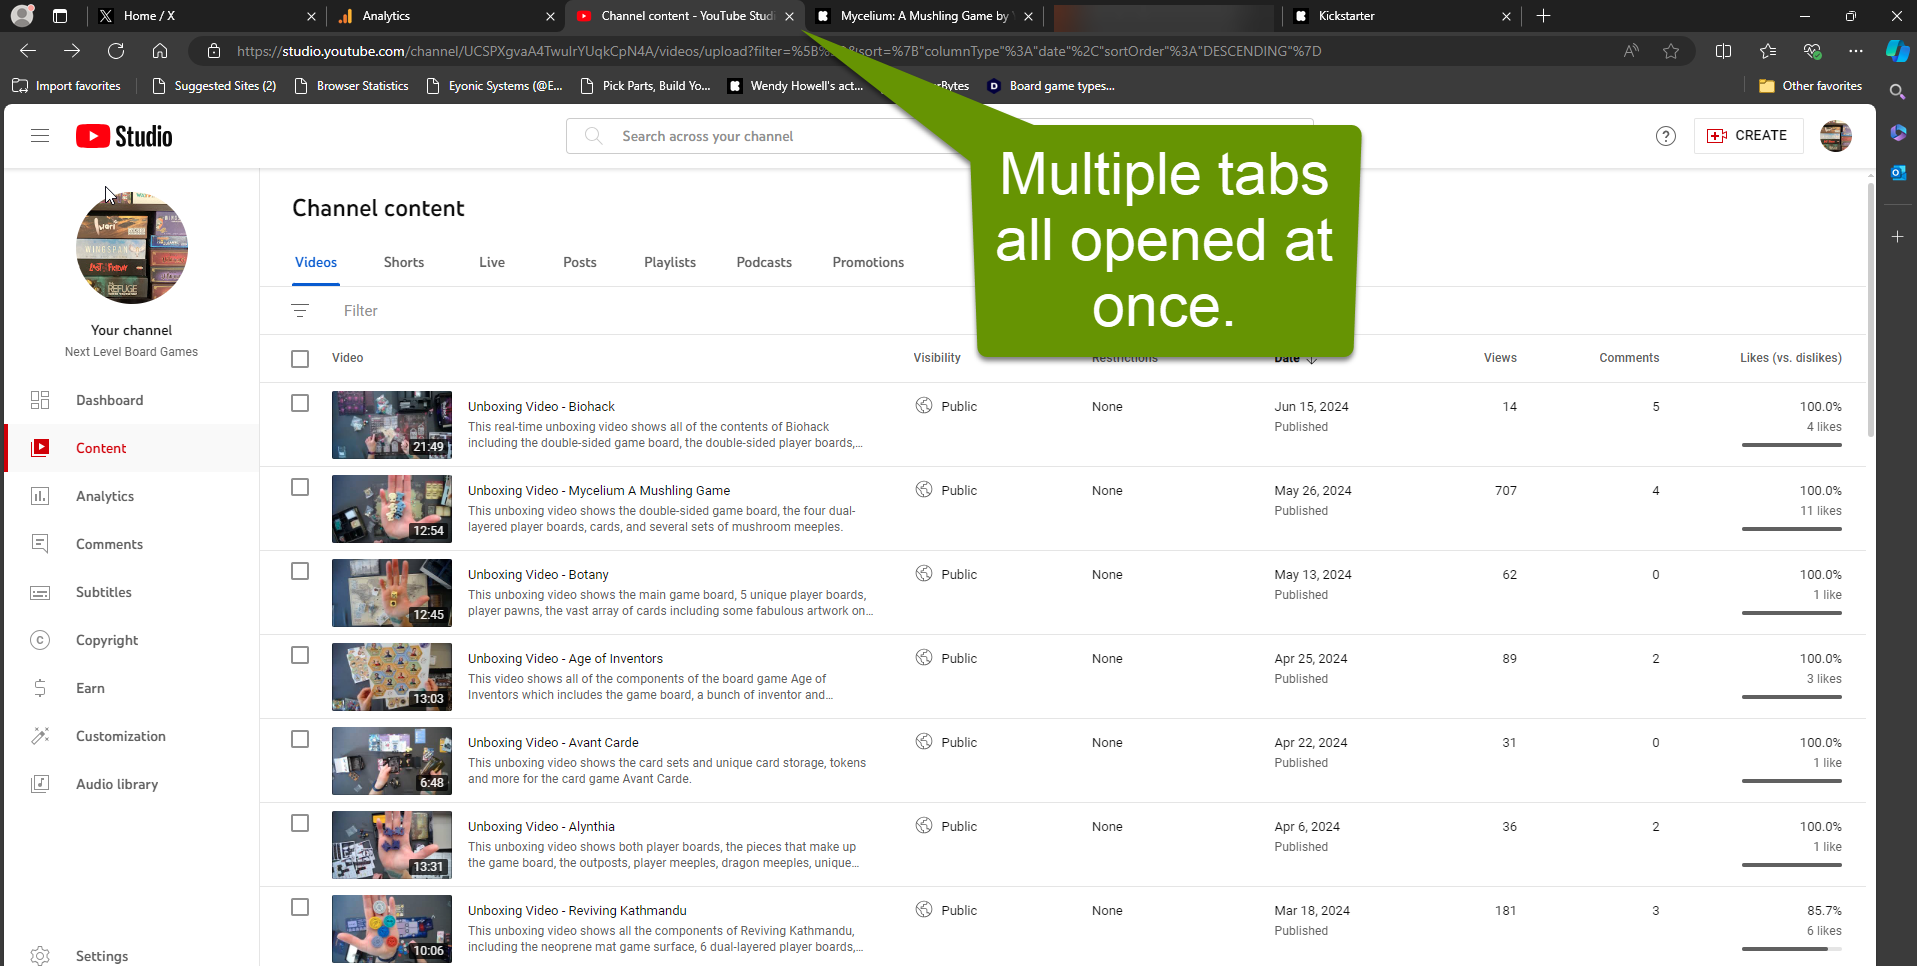Click the Mycelium Mushling Game video thumbnail
1917x966 pixels.
coord(391,509)
